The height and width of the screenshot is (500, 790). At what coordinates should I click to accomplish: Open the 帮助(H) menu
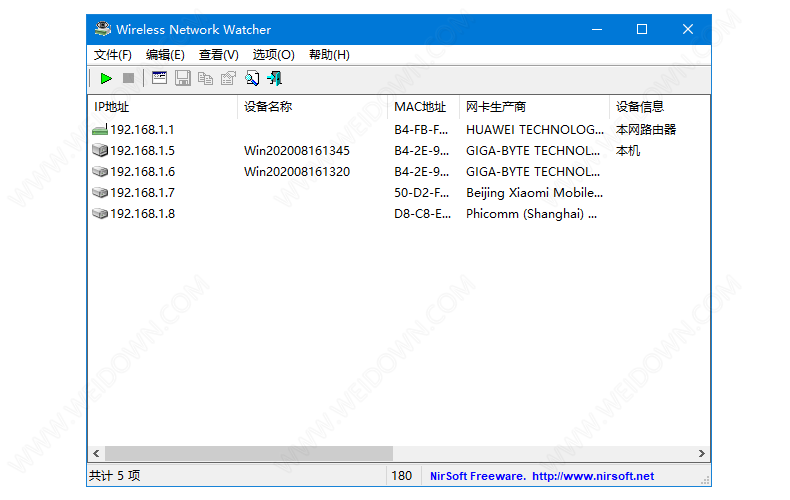(x=329, y=55)
